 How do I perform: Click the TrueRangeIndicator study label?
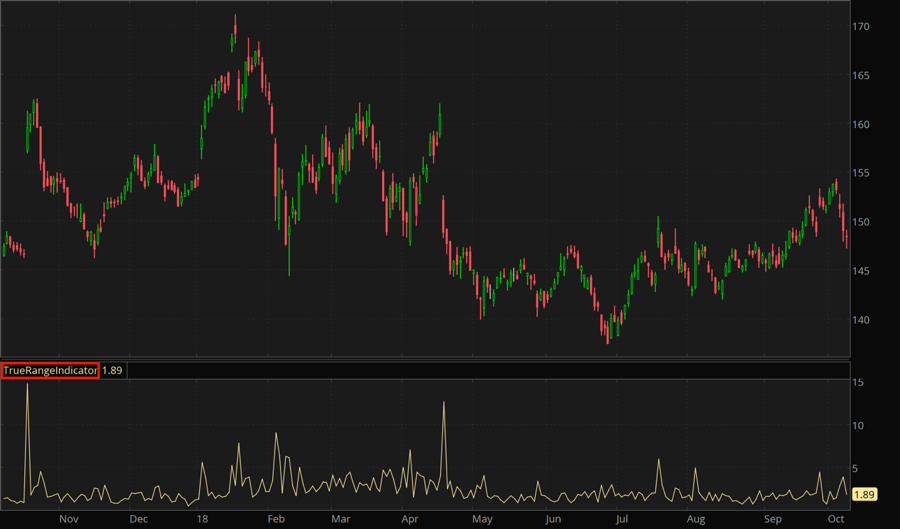tap(50, 370)
